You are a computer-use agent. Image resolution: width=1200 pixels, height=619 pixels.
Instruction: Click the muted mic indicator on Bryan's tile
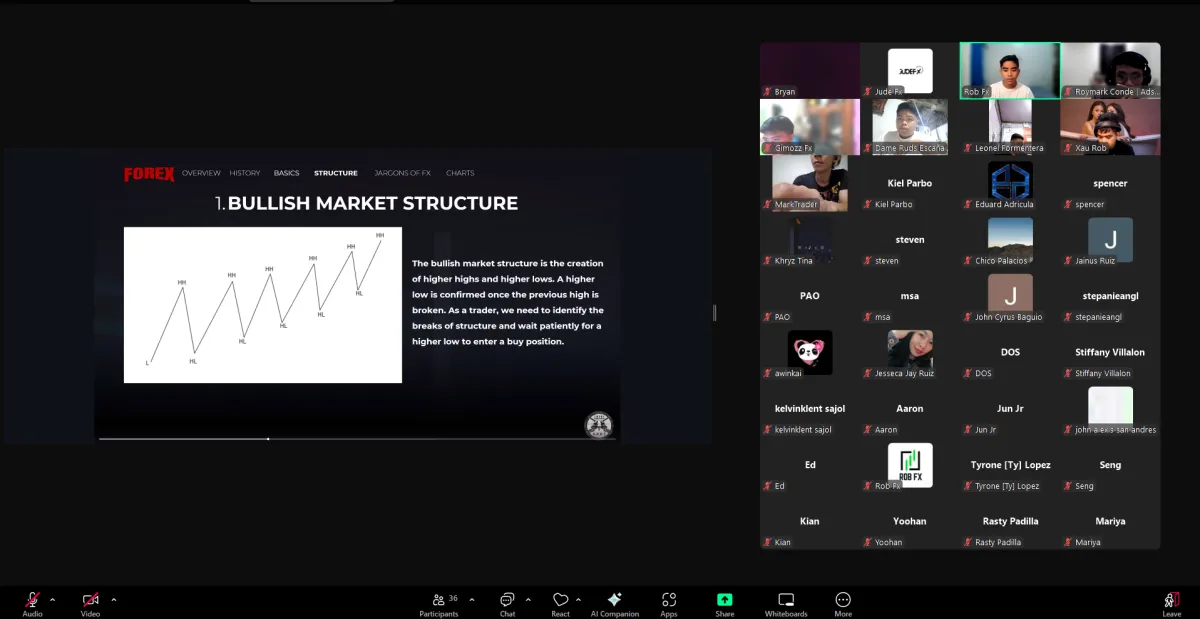coord(768,91)
